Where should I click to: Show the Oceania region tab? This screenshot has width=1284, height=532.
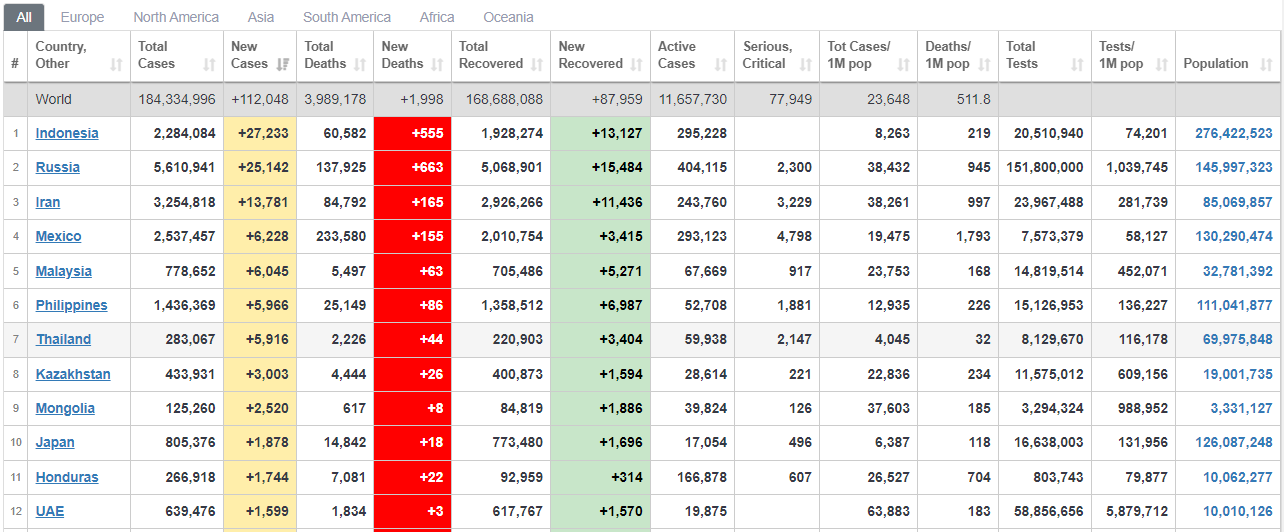(x=508, y=17)
